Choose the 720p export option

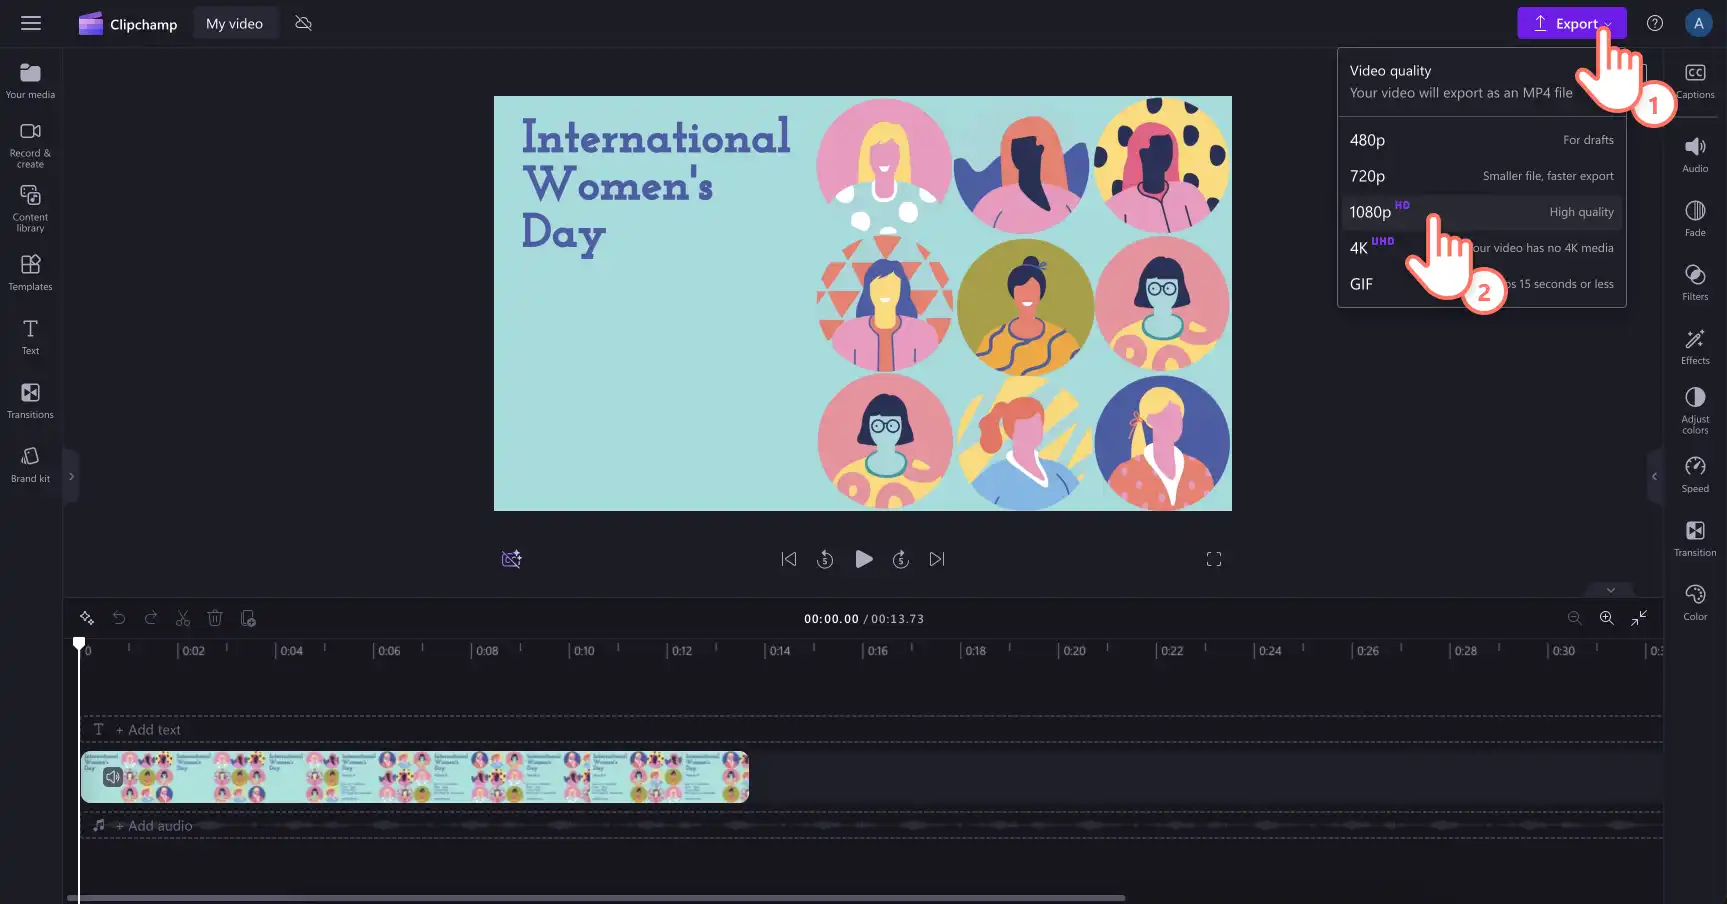[1482, 176]
